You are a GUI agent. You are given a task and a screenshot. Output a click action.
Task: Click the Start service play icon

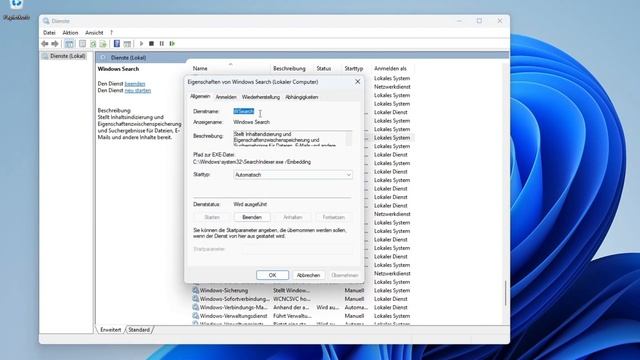point(141,44)
